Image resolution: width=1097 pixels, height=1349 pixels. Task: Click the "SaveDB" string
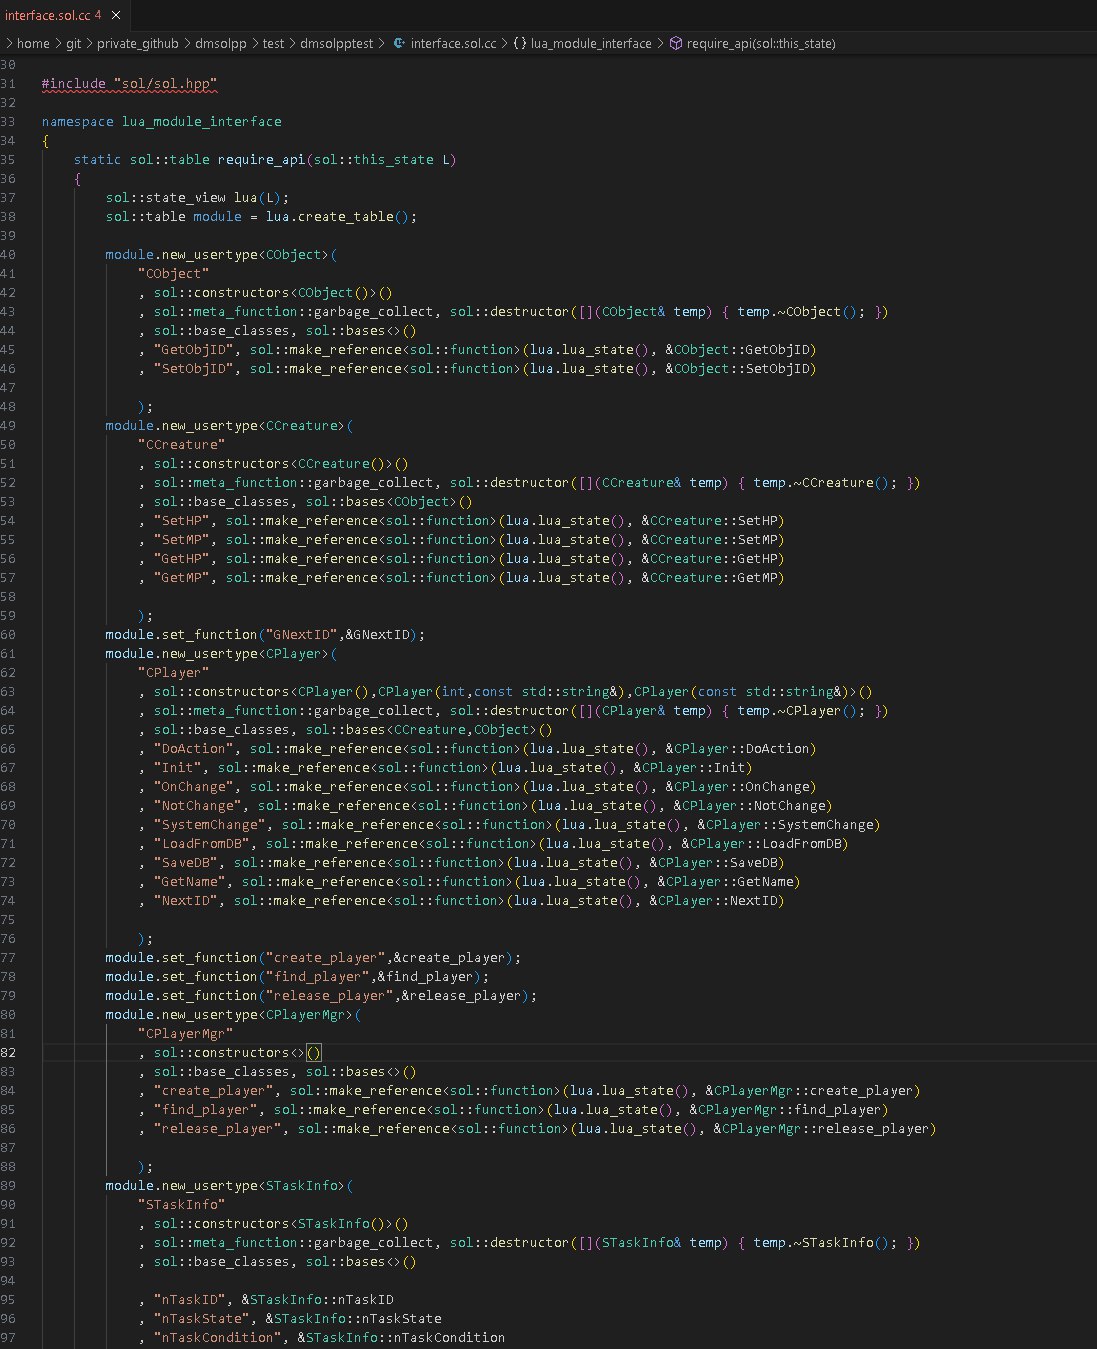(185, 862)
